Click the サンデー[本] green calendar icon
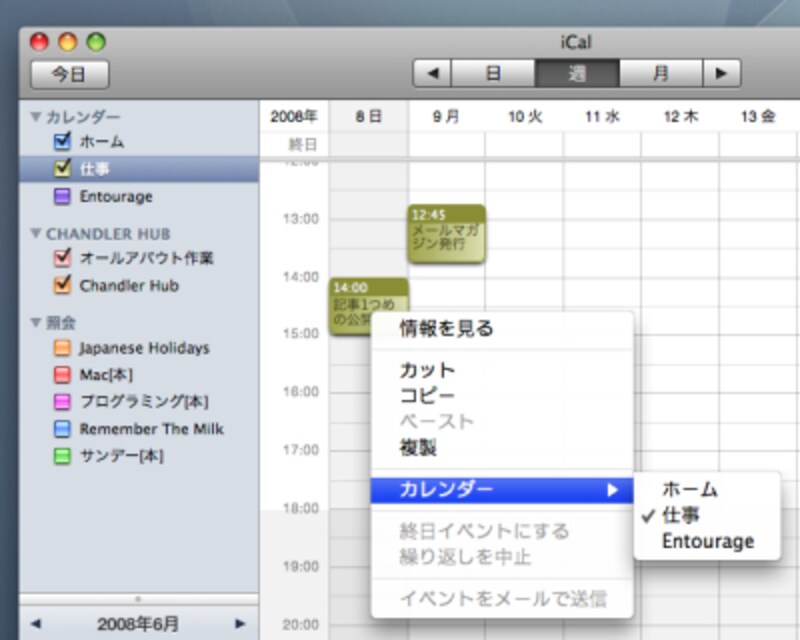 62,456
